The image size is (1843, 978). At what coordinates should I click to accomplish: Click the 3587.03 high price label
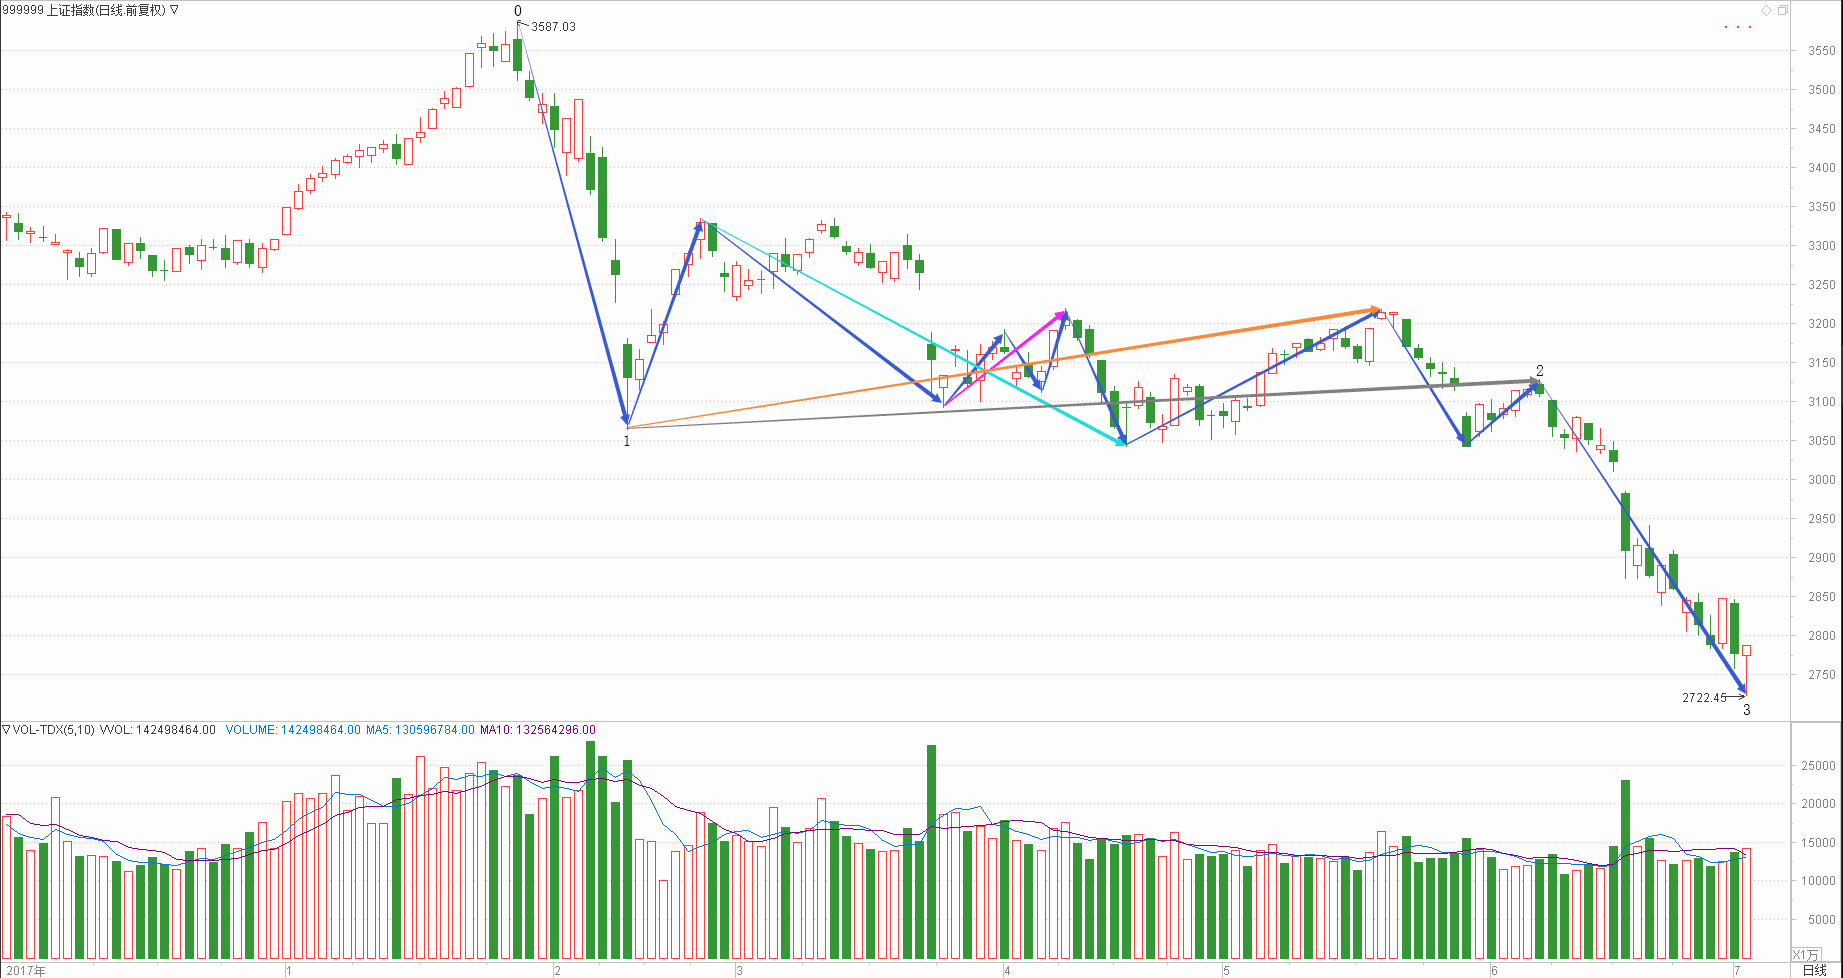click(553, 27)
